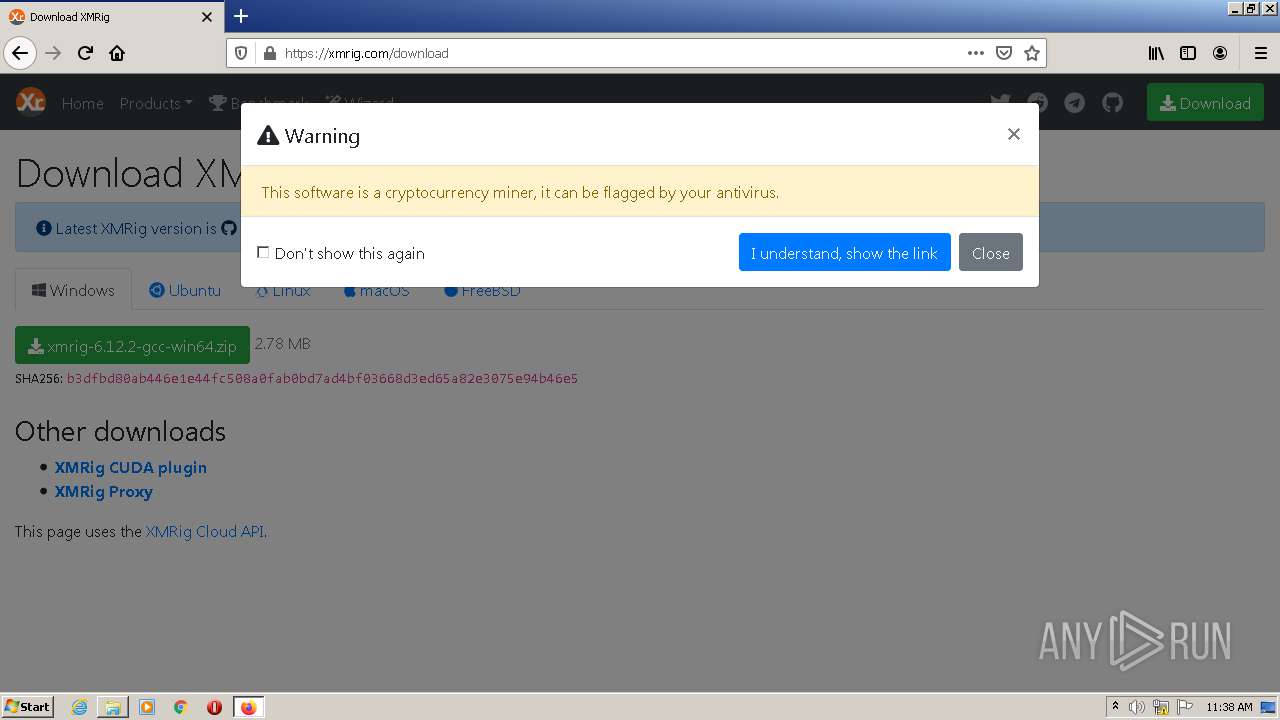This screenshot has height=720, width=1280.
Task: Close the Download XMRig tab
Action: click(207, 17)
